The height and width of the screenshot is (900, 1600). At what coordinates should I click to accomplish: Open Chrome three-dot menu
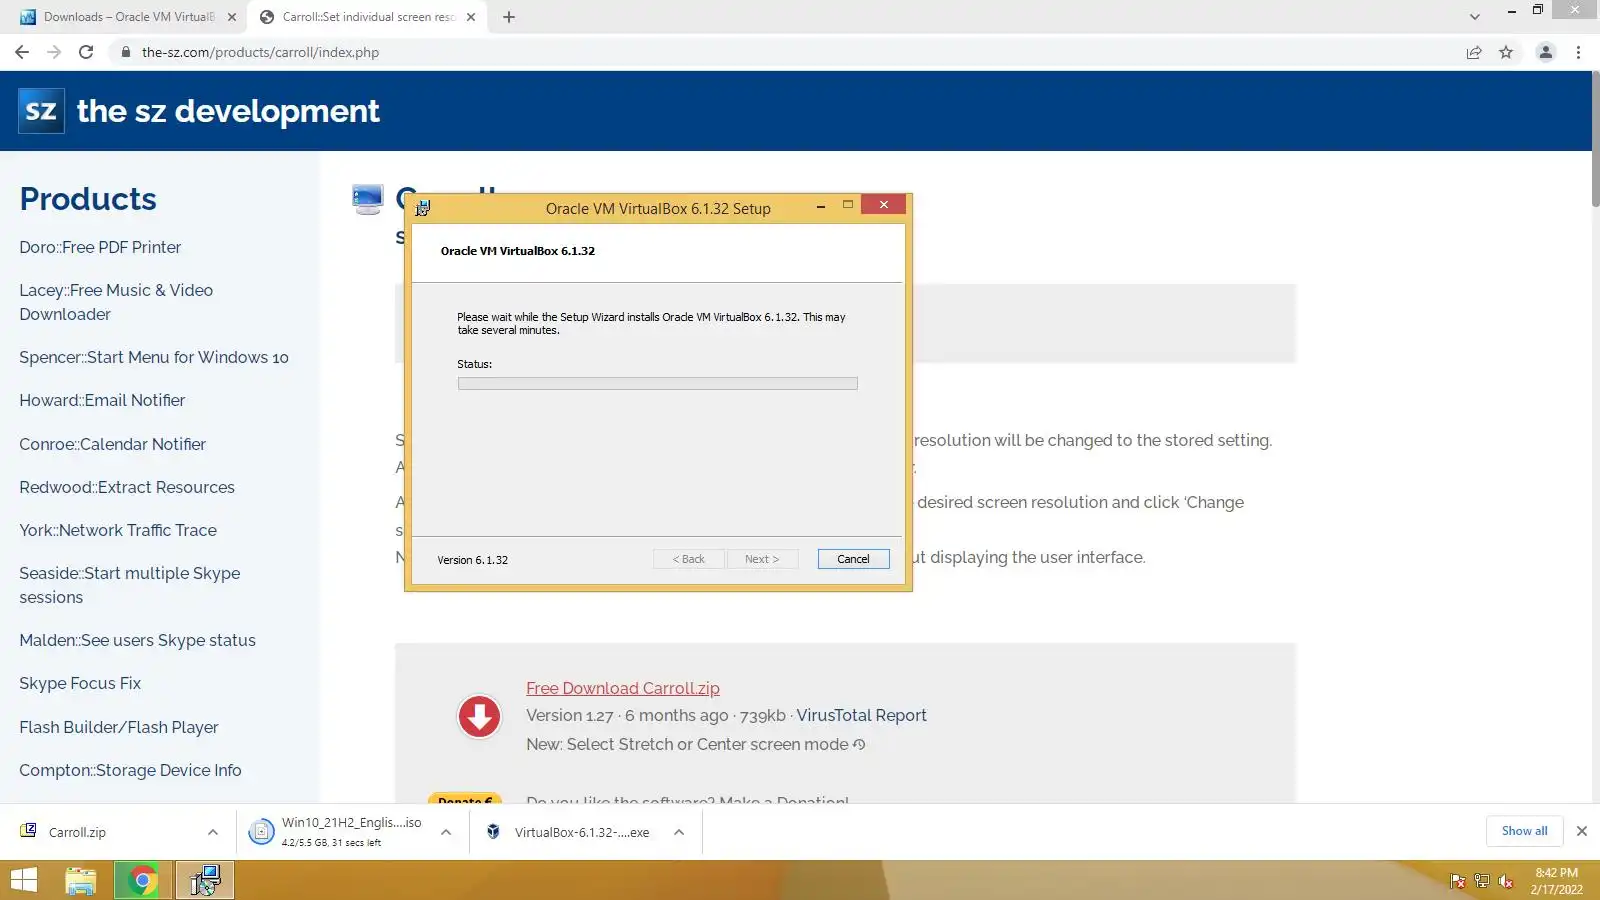[x=1579, y=52]
